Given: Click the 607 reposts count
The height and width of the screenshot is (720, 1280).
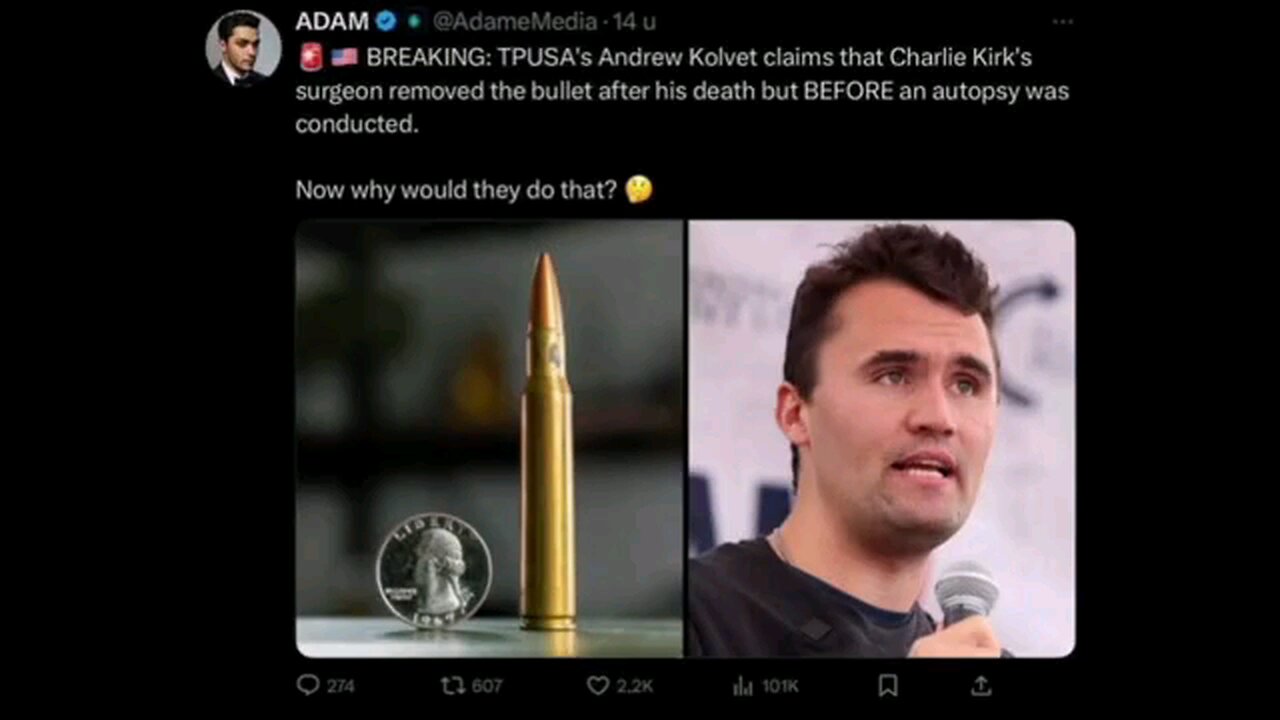Looking at the screenshot, I should click(x=487, y=686).
